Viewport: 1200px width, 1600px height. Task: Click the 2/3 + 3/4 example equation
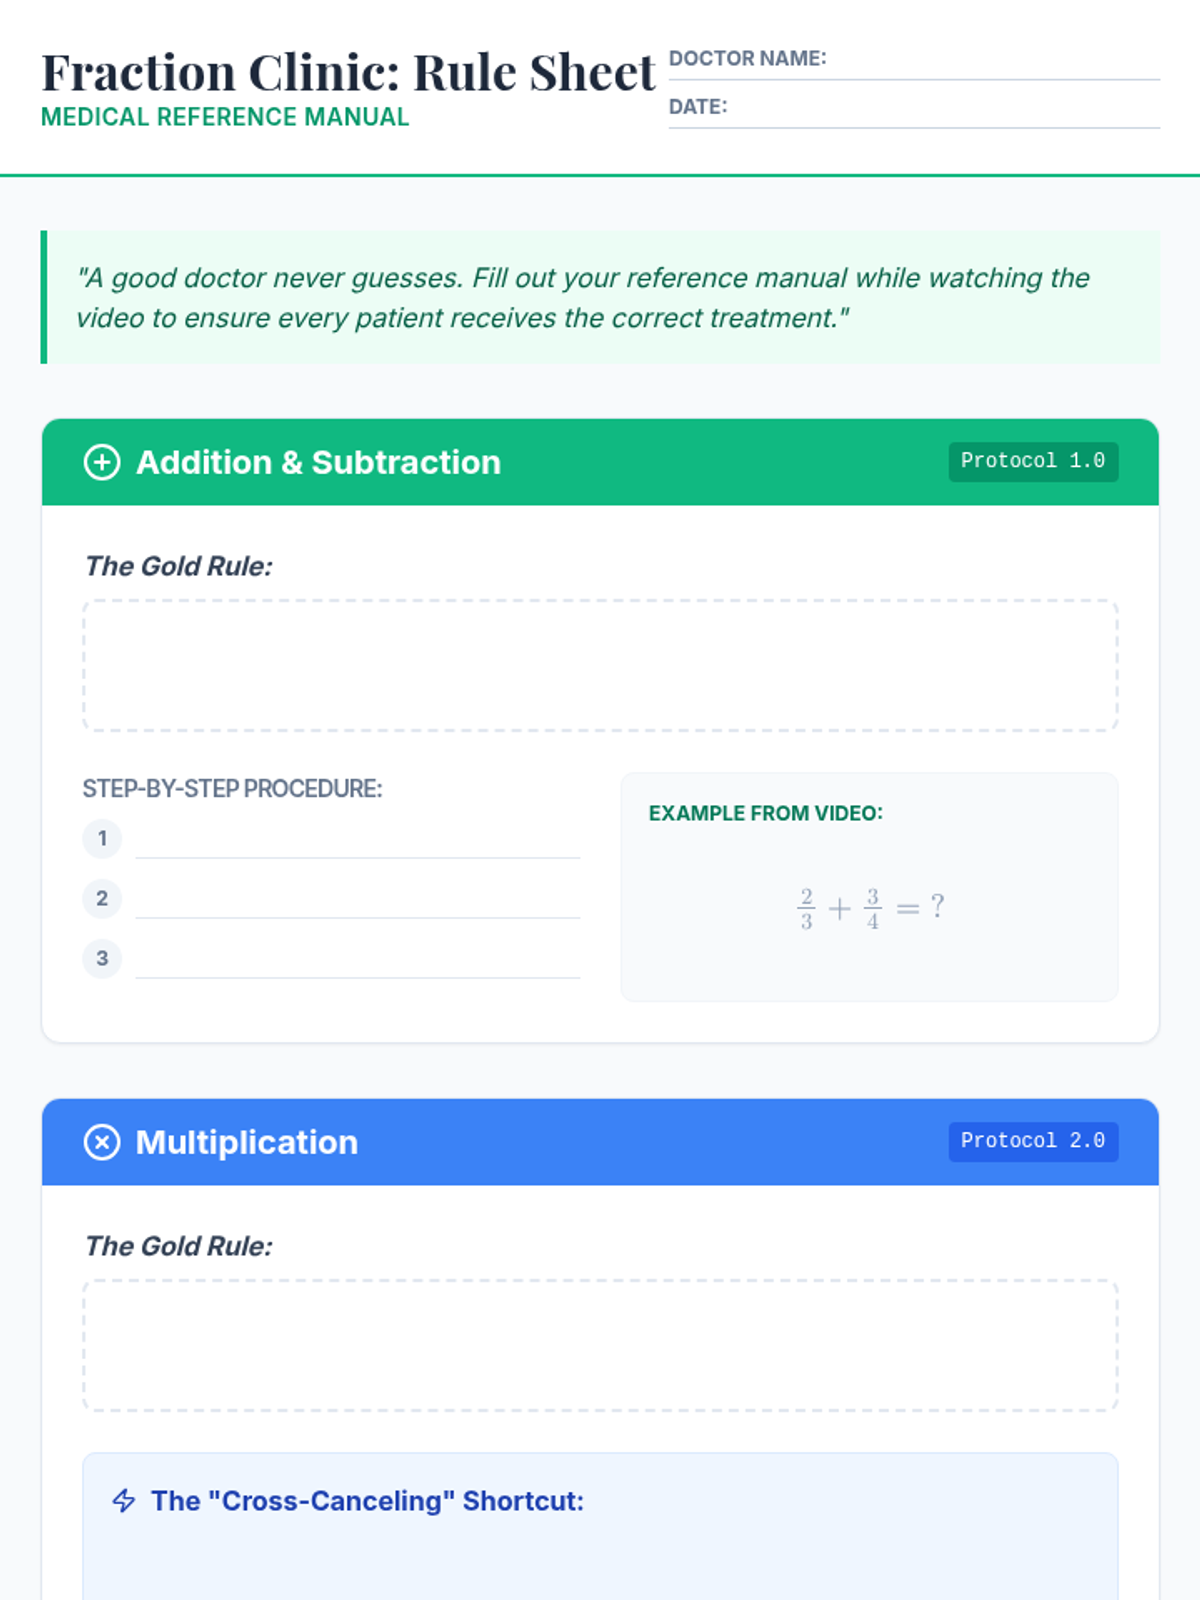[x=870, y=908]
